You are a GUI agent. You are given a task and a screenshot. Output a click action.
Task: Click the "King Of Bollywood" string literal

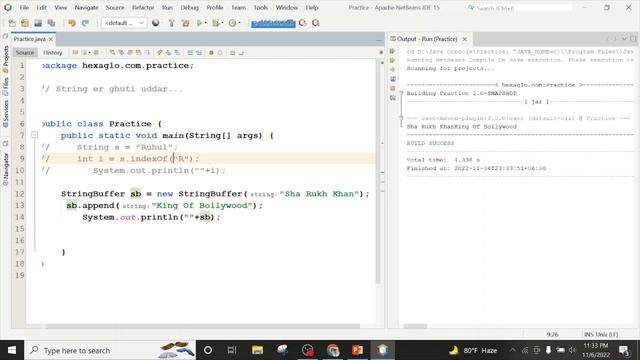click(202, 205)
